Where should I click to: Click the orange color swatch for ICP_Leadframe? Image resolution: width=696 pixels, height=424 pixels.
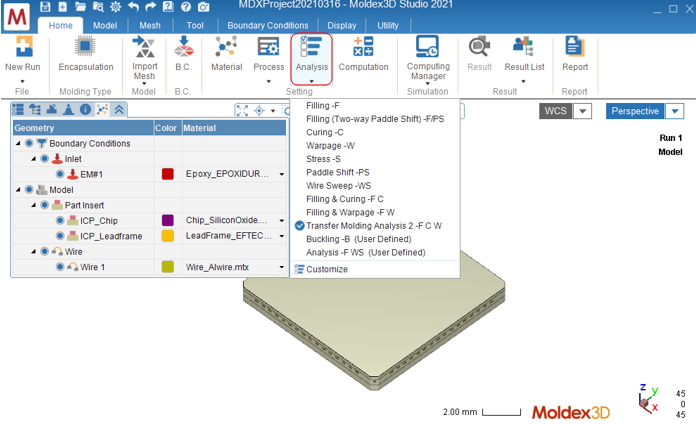click(x=167, y=236)
